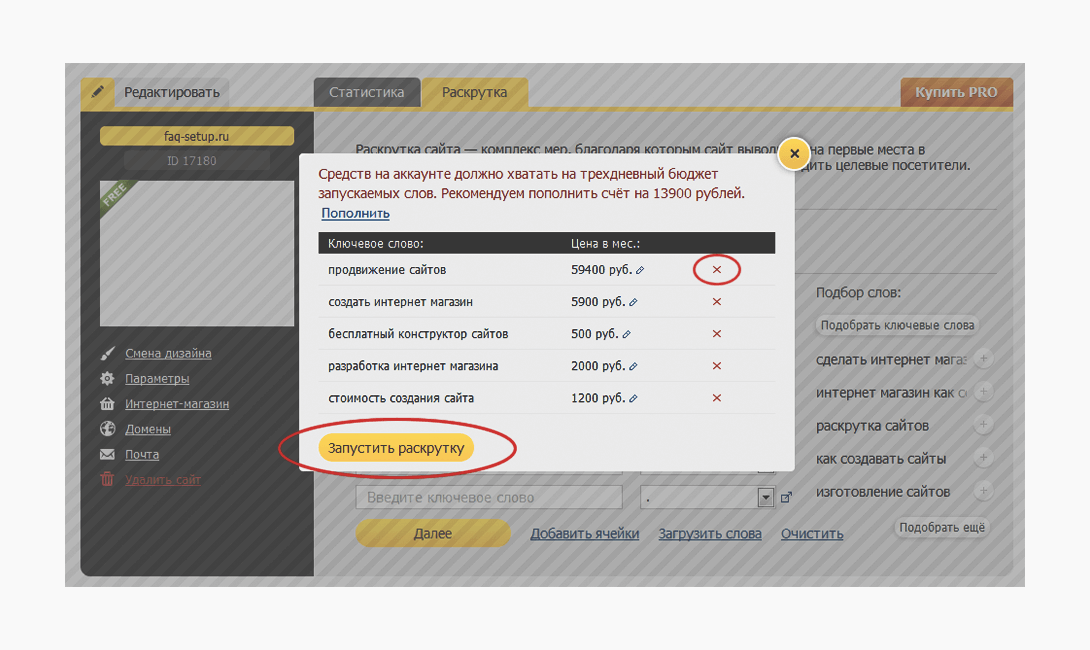Click suggested word text 'раскрутка сайтов'
Image resolution: width=1090 pixels, height=650 pixels.
coord(872,425)
